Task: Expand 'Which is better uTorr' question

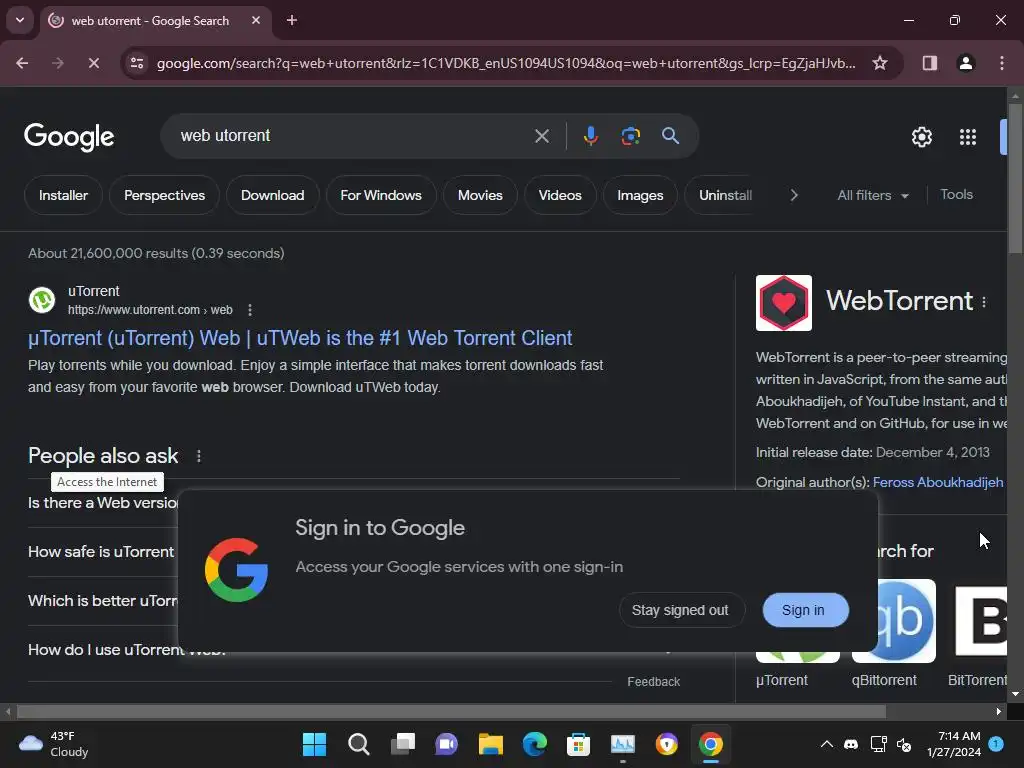Action: click(103, 601)
